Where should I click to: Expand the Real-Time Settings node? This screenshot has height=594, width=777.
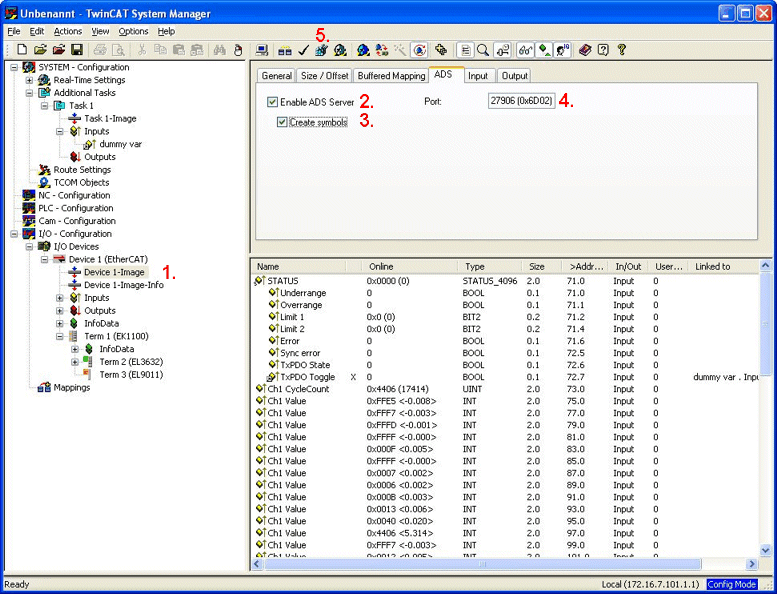(29, 80)
